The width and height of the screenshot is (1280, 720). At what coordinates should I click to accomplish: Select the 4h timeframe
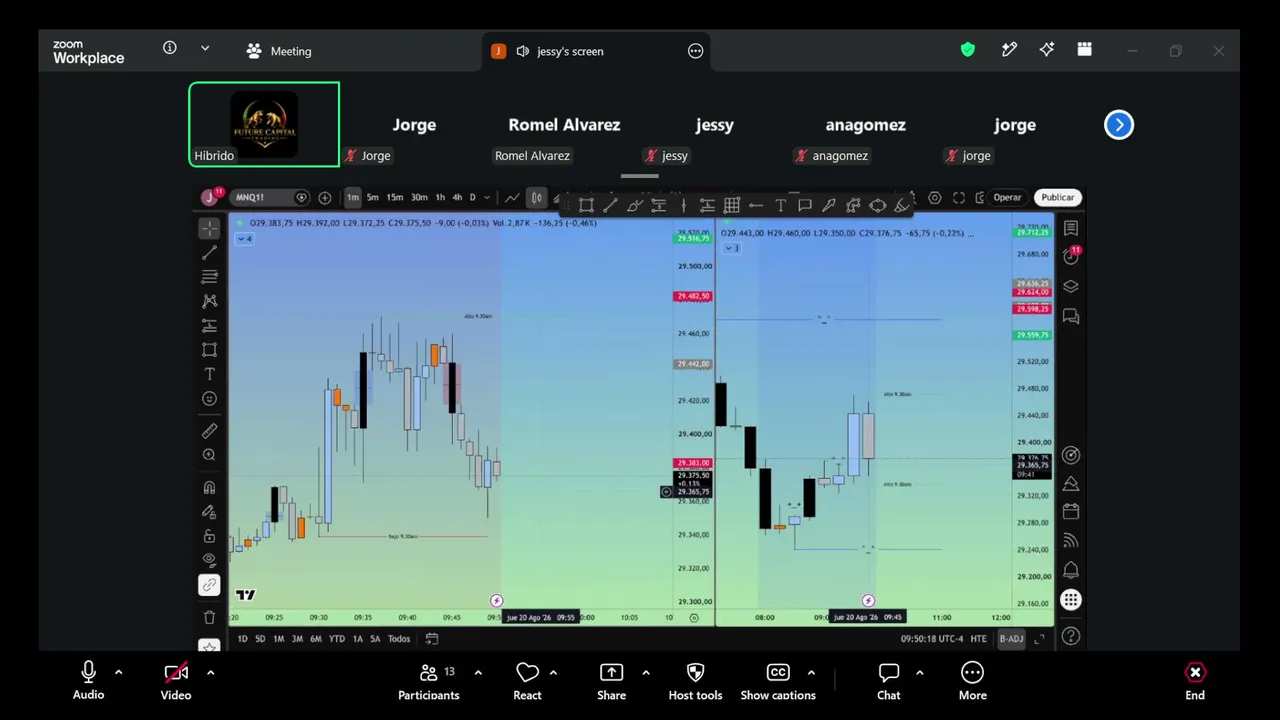457,198
